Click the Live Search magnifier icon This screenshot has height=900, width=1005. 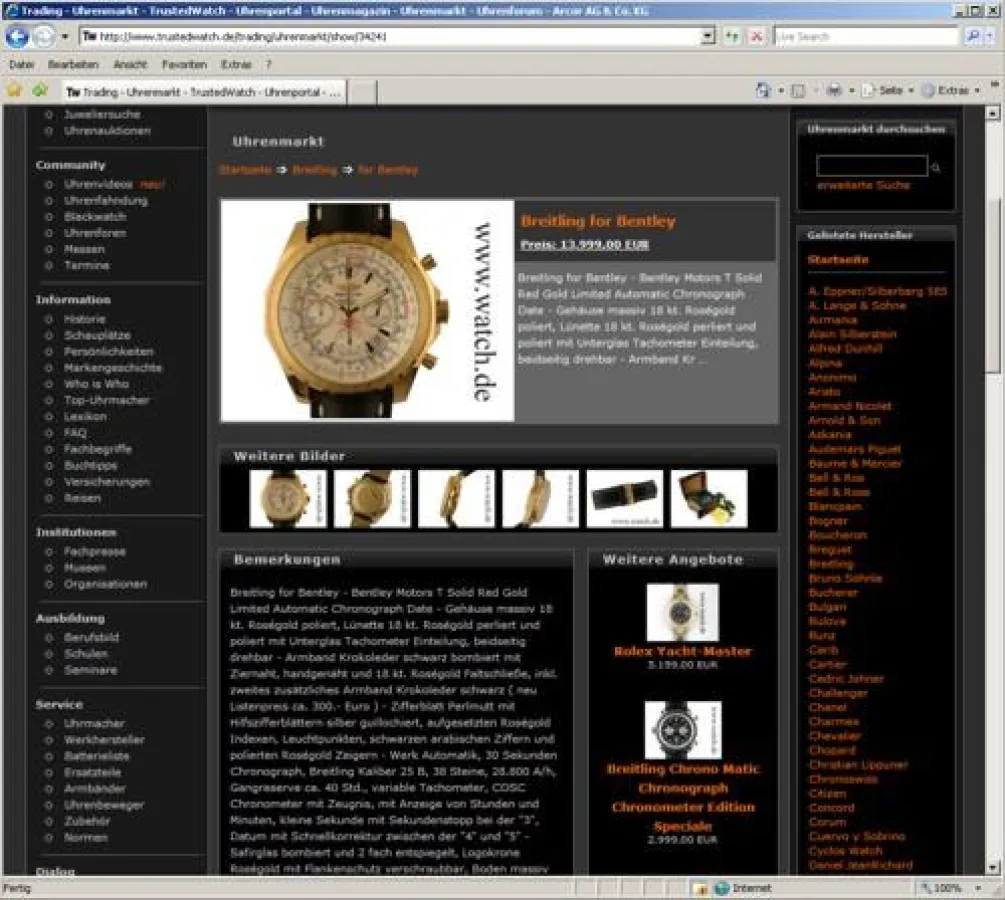[x=972, y=38]
